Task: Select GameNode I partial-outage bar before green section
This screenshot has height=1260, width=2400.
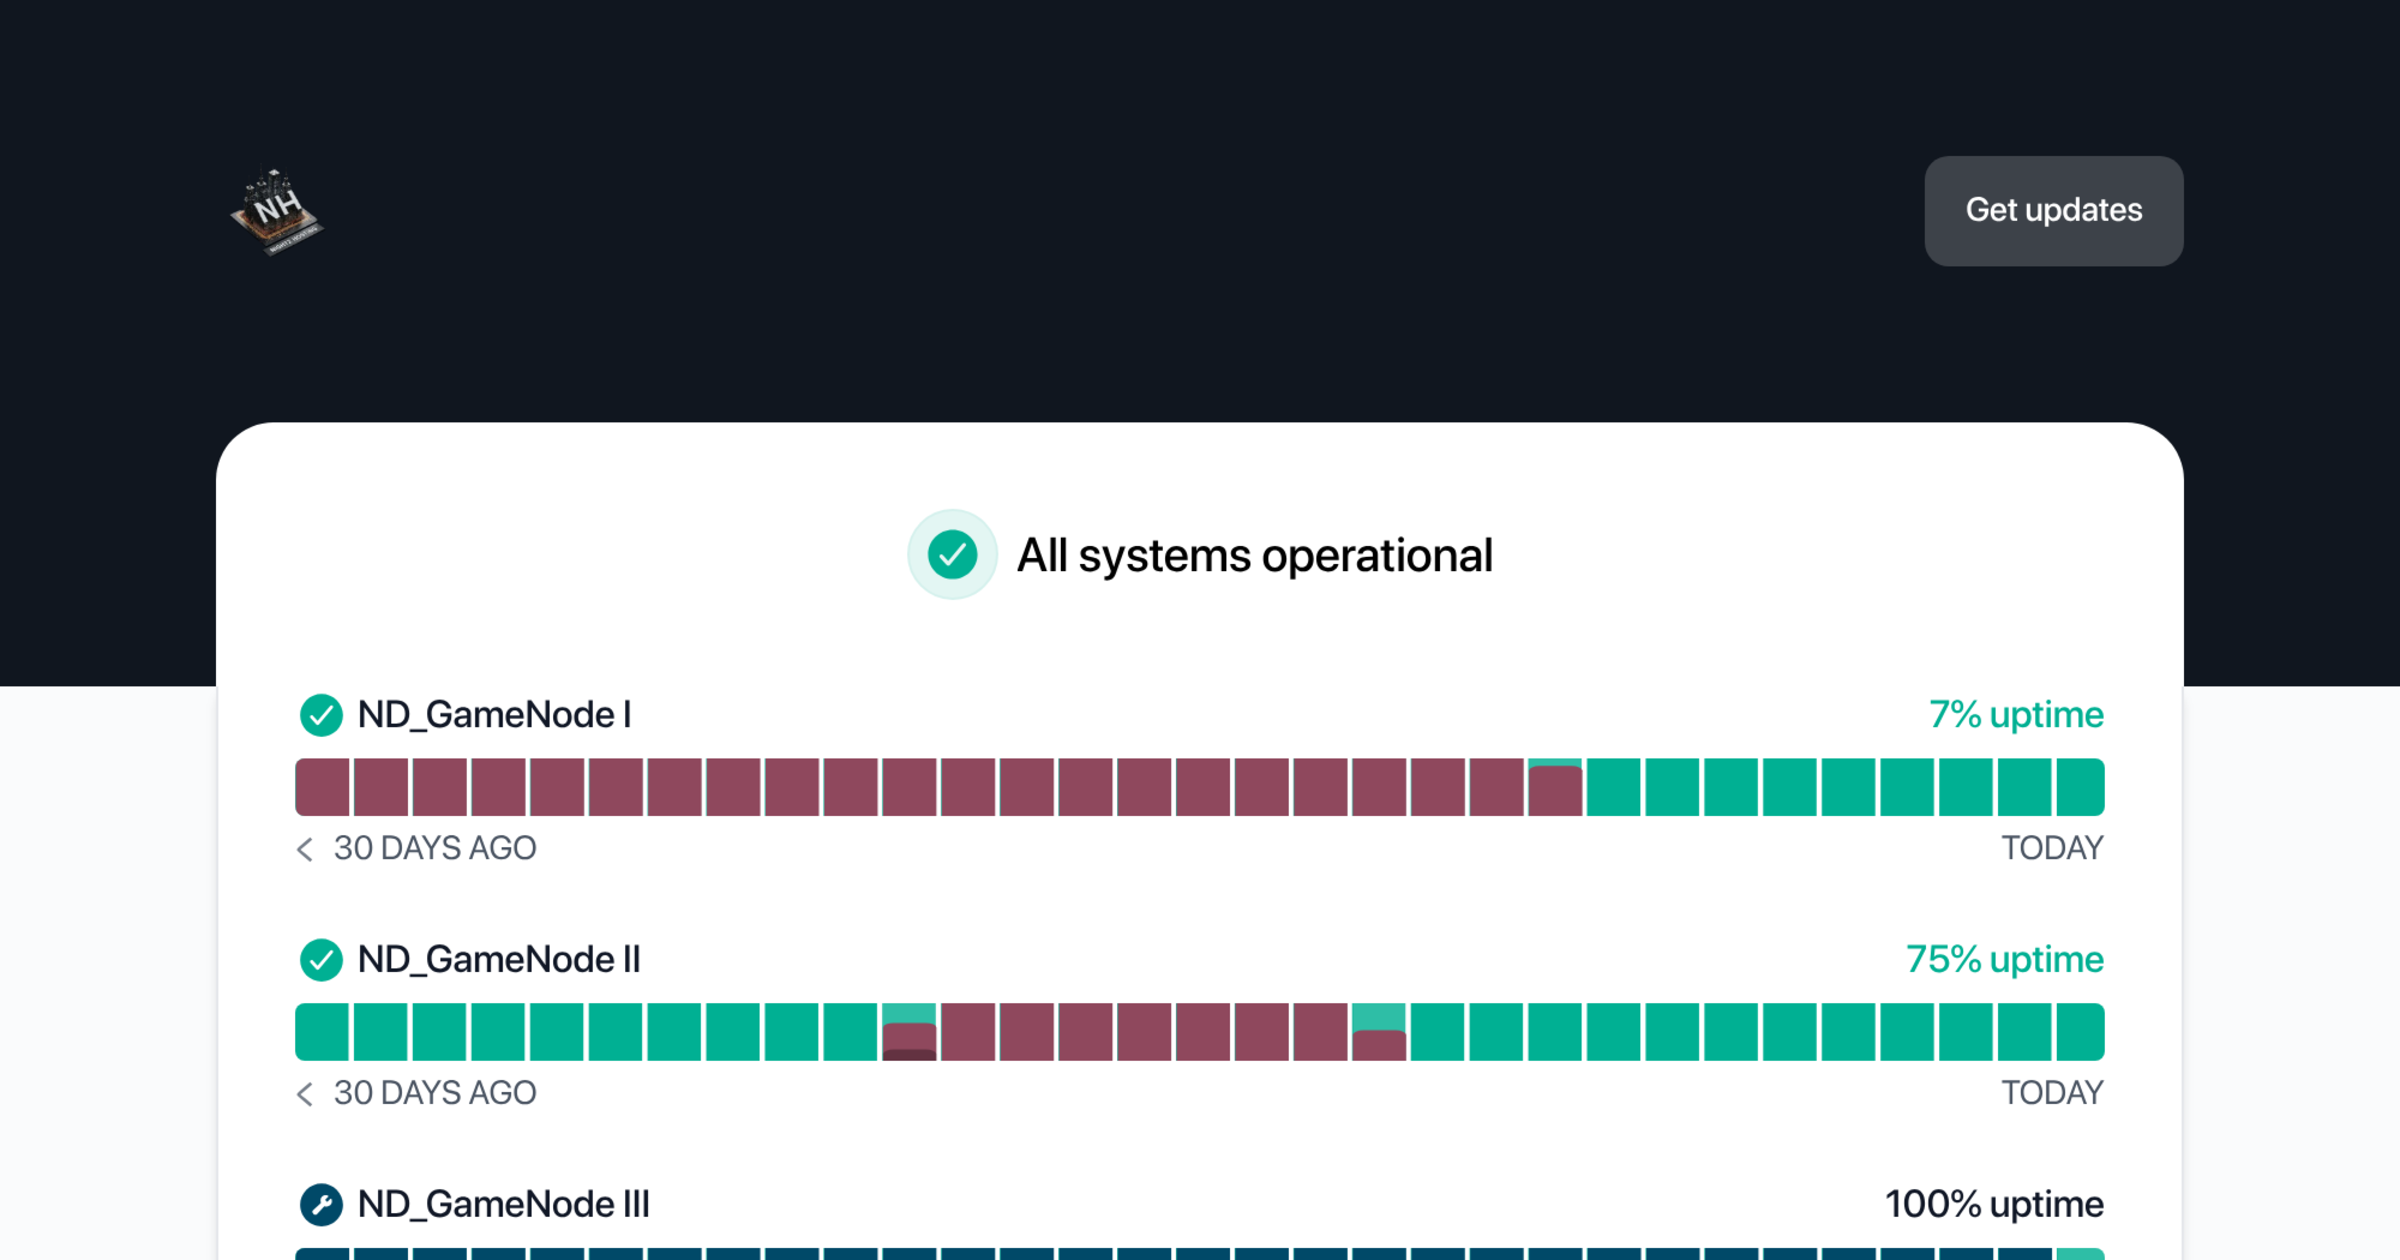Action: [1555, 787]
